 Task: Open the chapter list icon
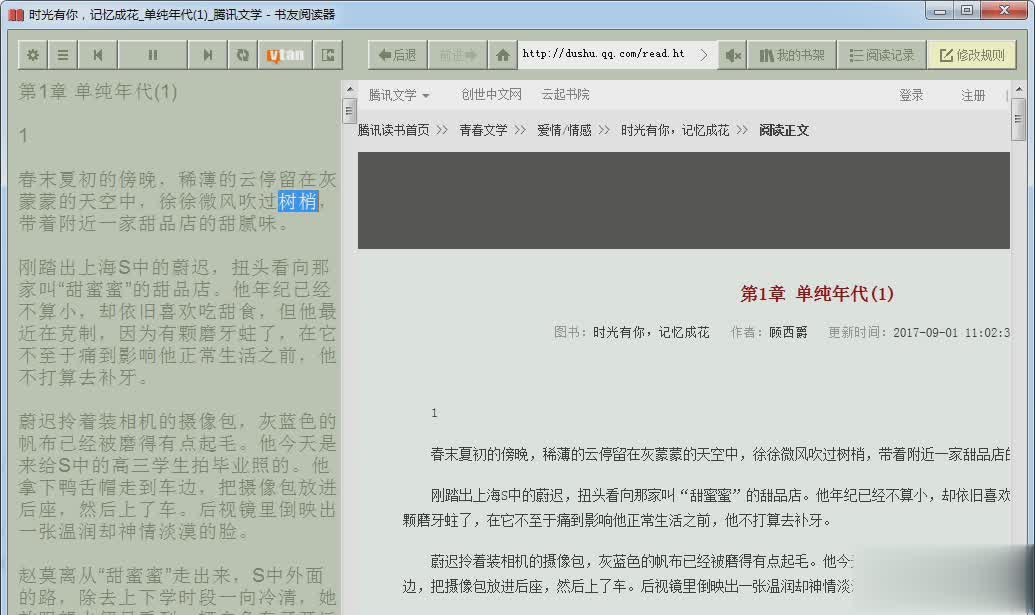click(x=63, y=55)
